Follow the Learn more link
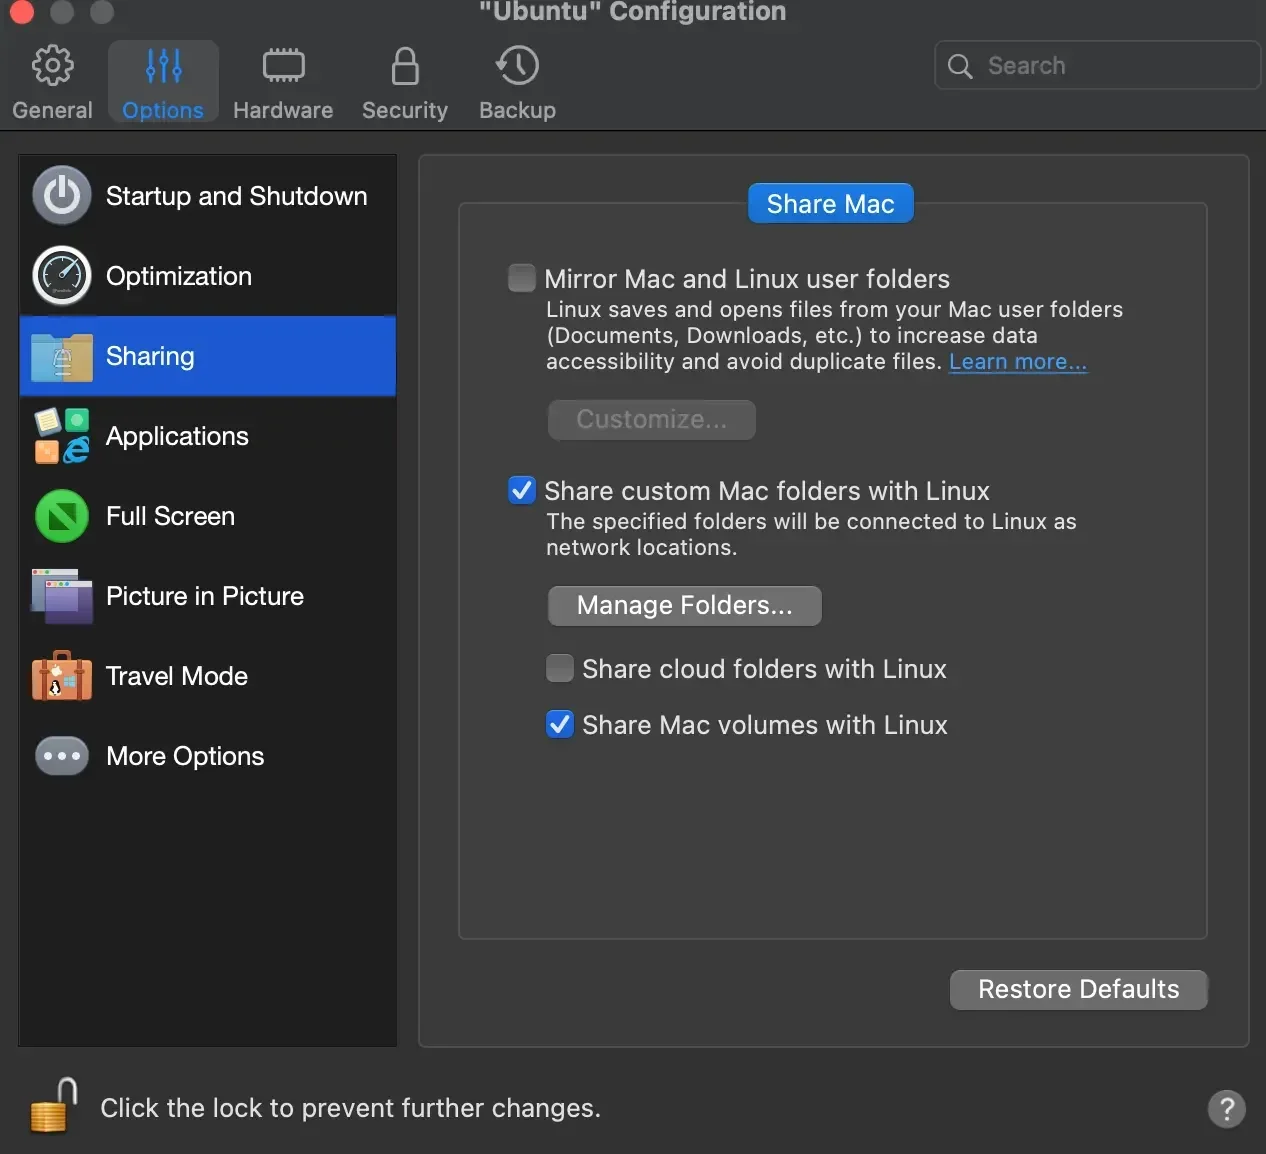The image size is (1266, 1154). (x=1017, y=362)
